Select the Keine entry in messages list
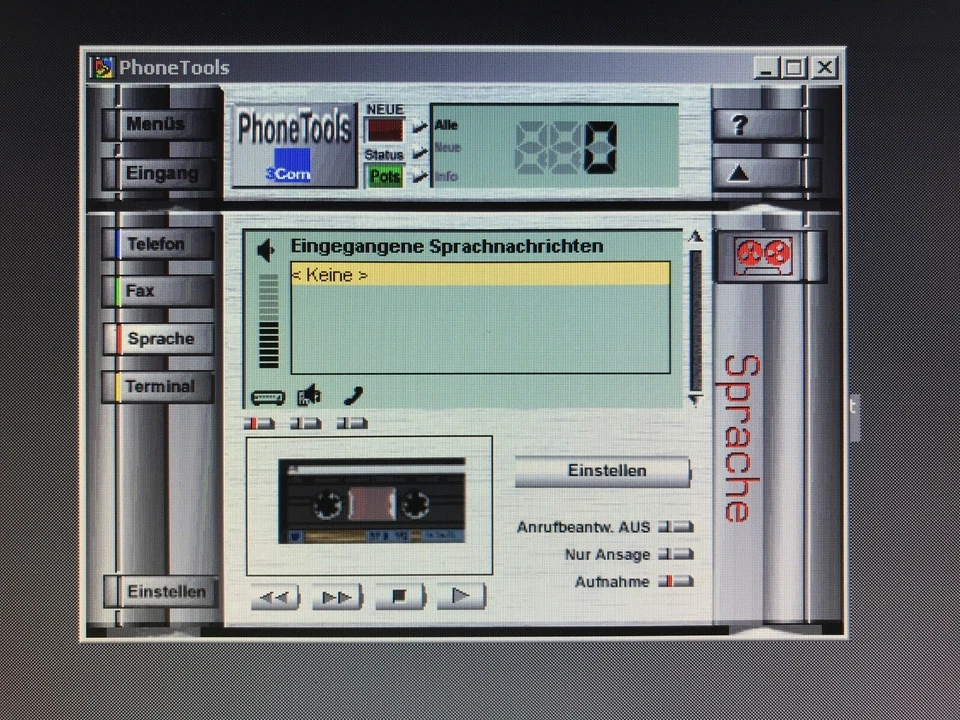This screenshot has width=960, height=720. pyautogui.click(x=481, y=275)
